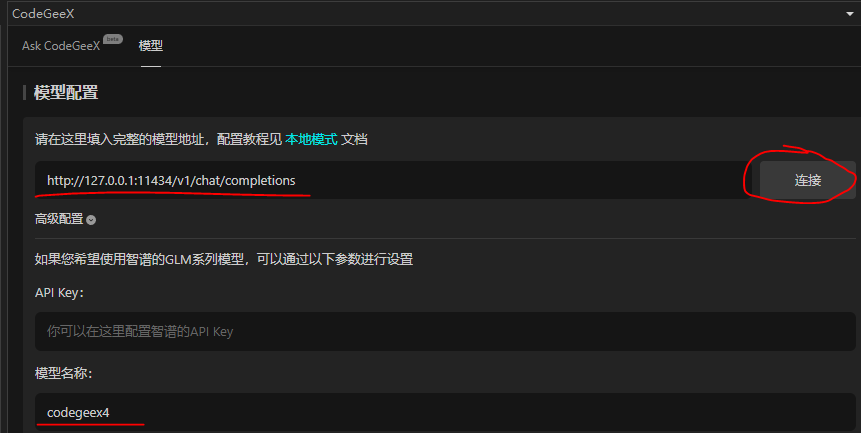The width and height of the screenshot is (861, 433).
Task: Click the 文档 text after the link
Action: pos(354,139)
